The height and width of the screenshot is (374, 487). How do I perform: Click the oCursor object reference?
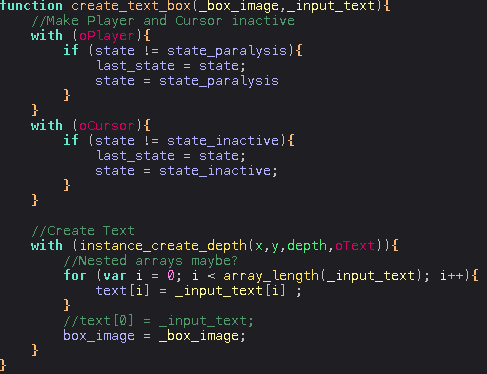107,126
